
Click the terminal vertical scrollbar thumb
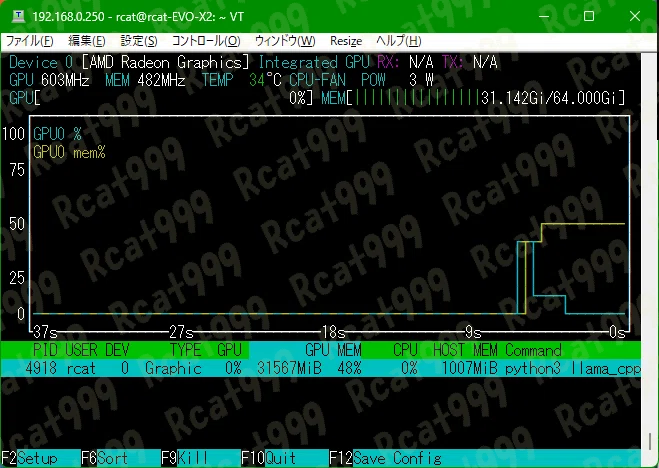(x=650, y=441)
